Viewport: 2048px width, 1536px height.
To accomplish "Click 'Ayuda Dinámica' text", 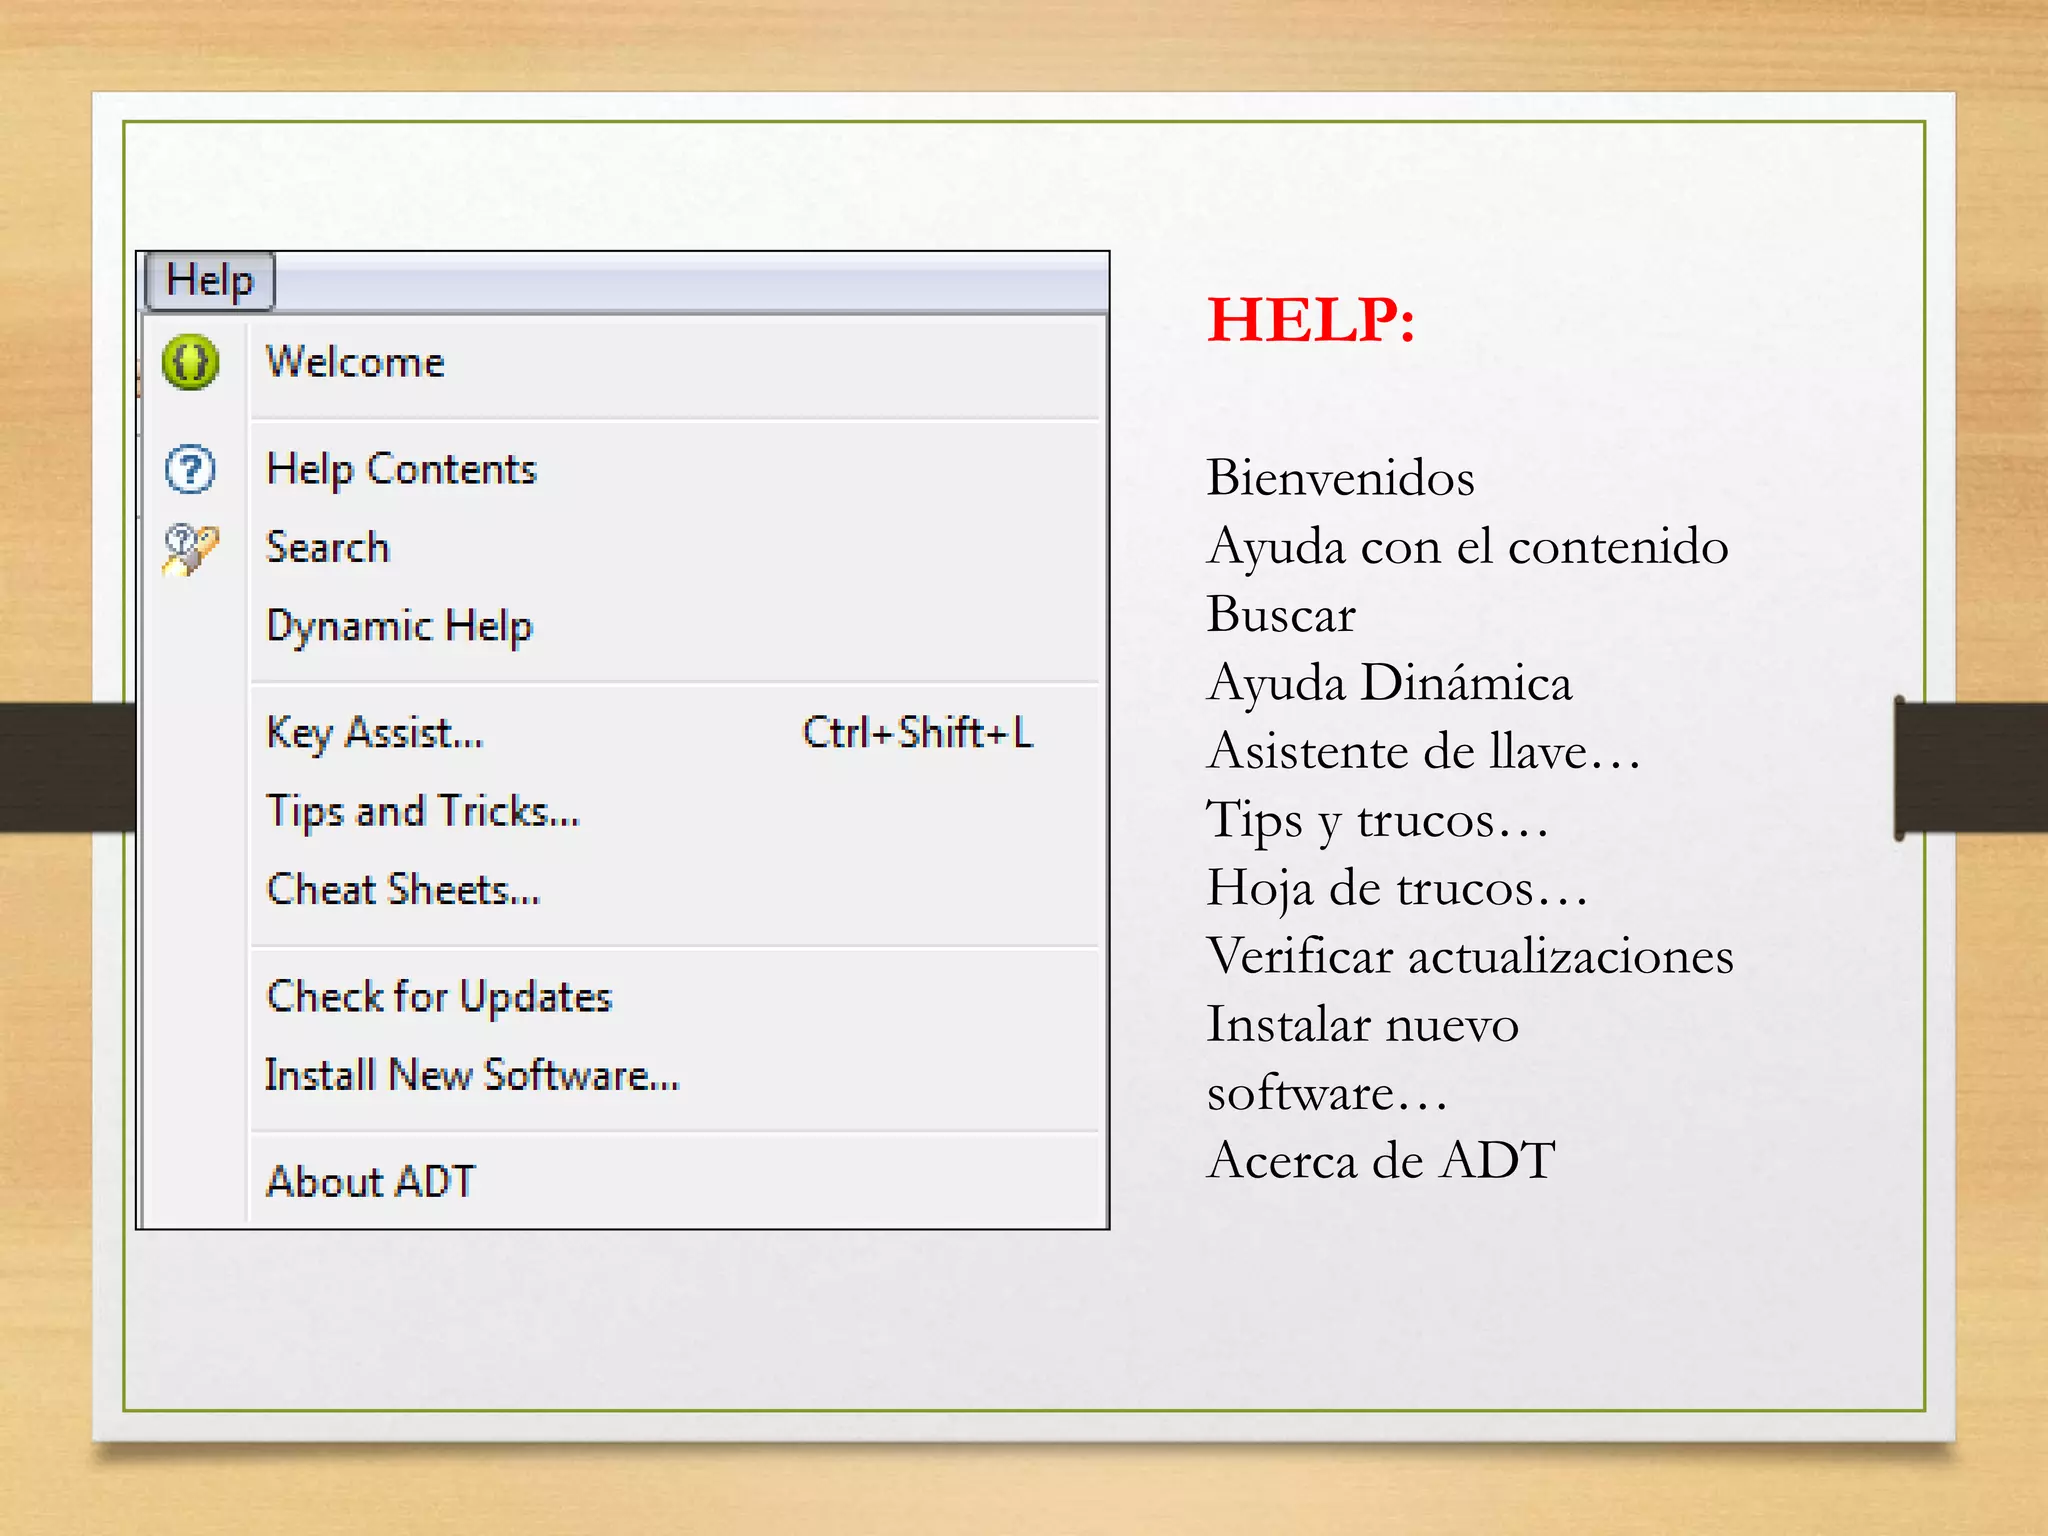I will point(1389,683).
